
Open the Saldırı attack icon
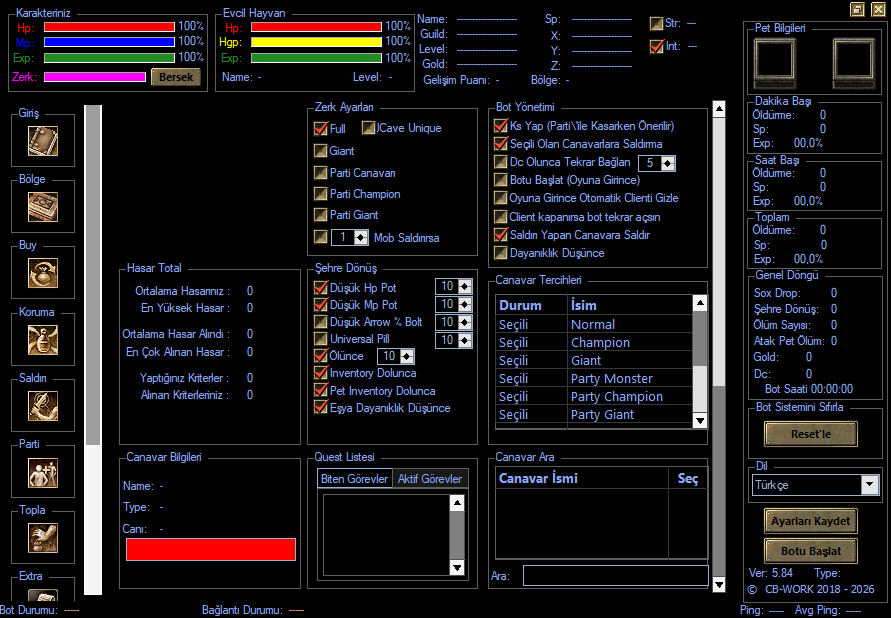pyautogui.click(x=43, y=406)
